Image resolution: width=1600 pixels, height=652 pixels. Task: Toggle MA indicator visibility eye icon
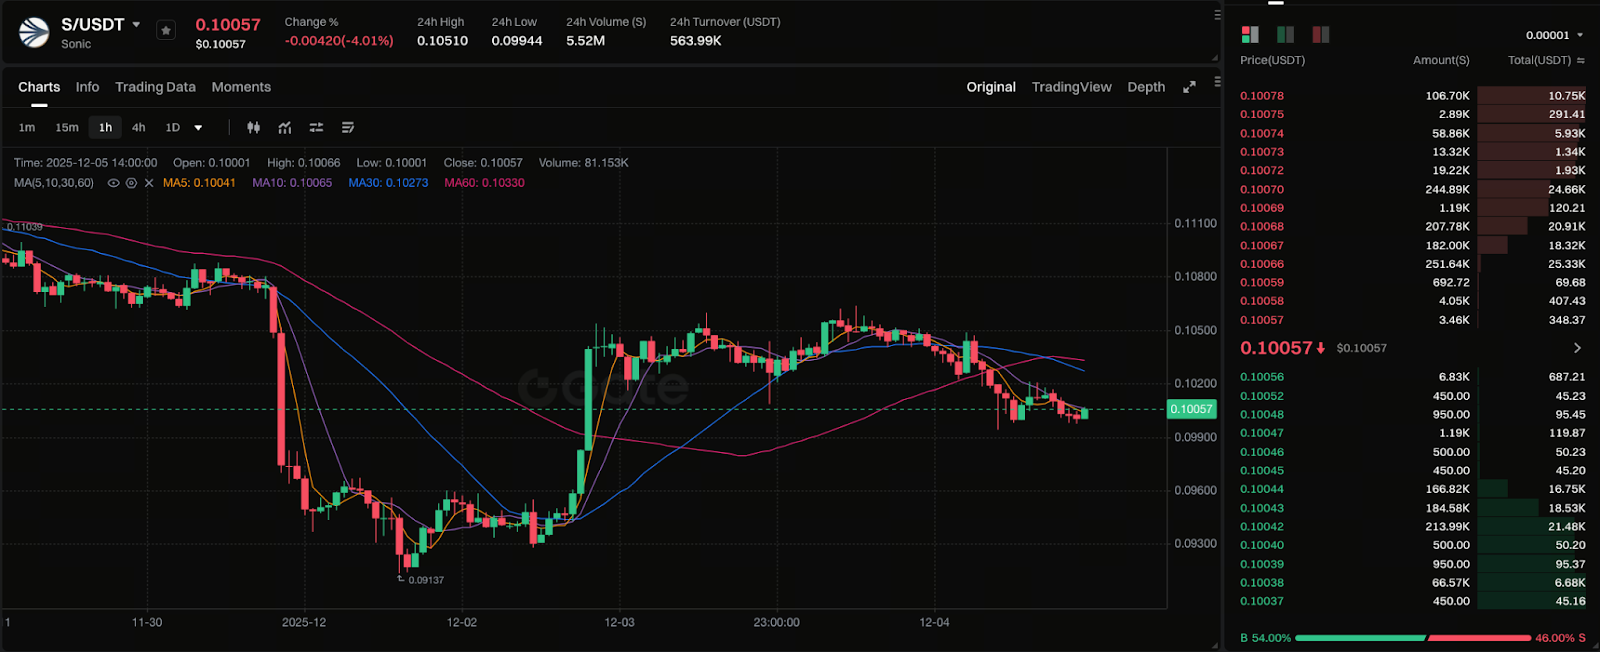[113, 183]
